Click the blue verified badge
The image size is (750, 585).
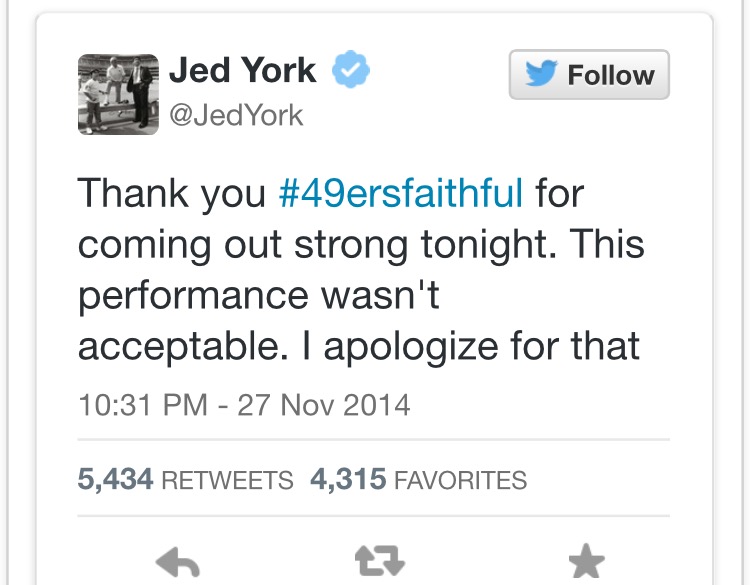click(x=351, y=72)
